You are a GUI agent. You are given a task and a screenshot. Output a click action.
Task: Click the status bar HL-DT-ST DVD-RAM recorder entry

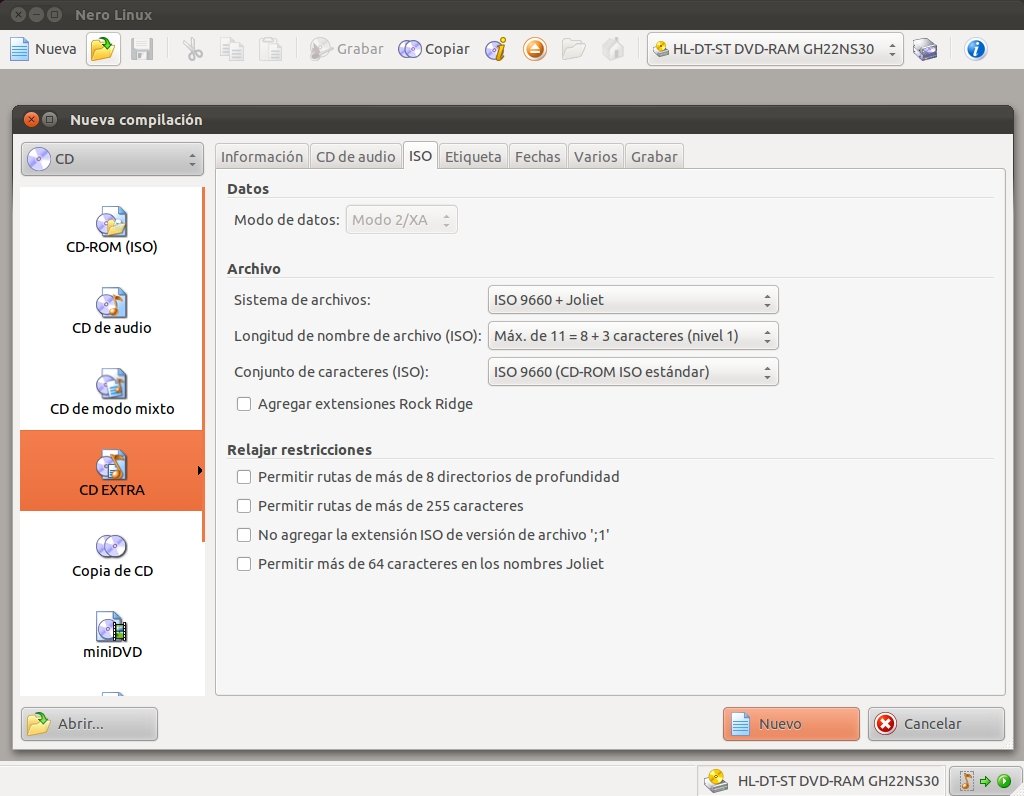(822, 780)
